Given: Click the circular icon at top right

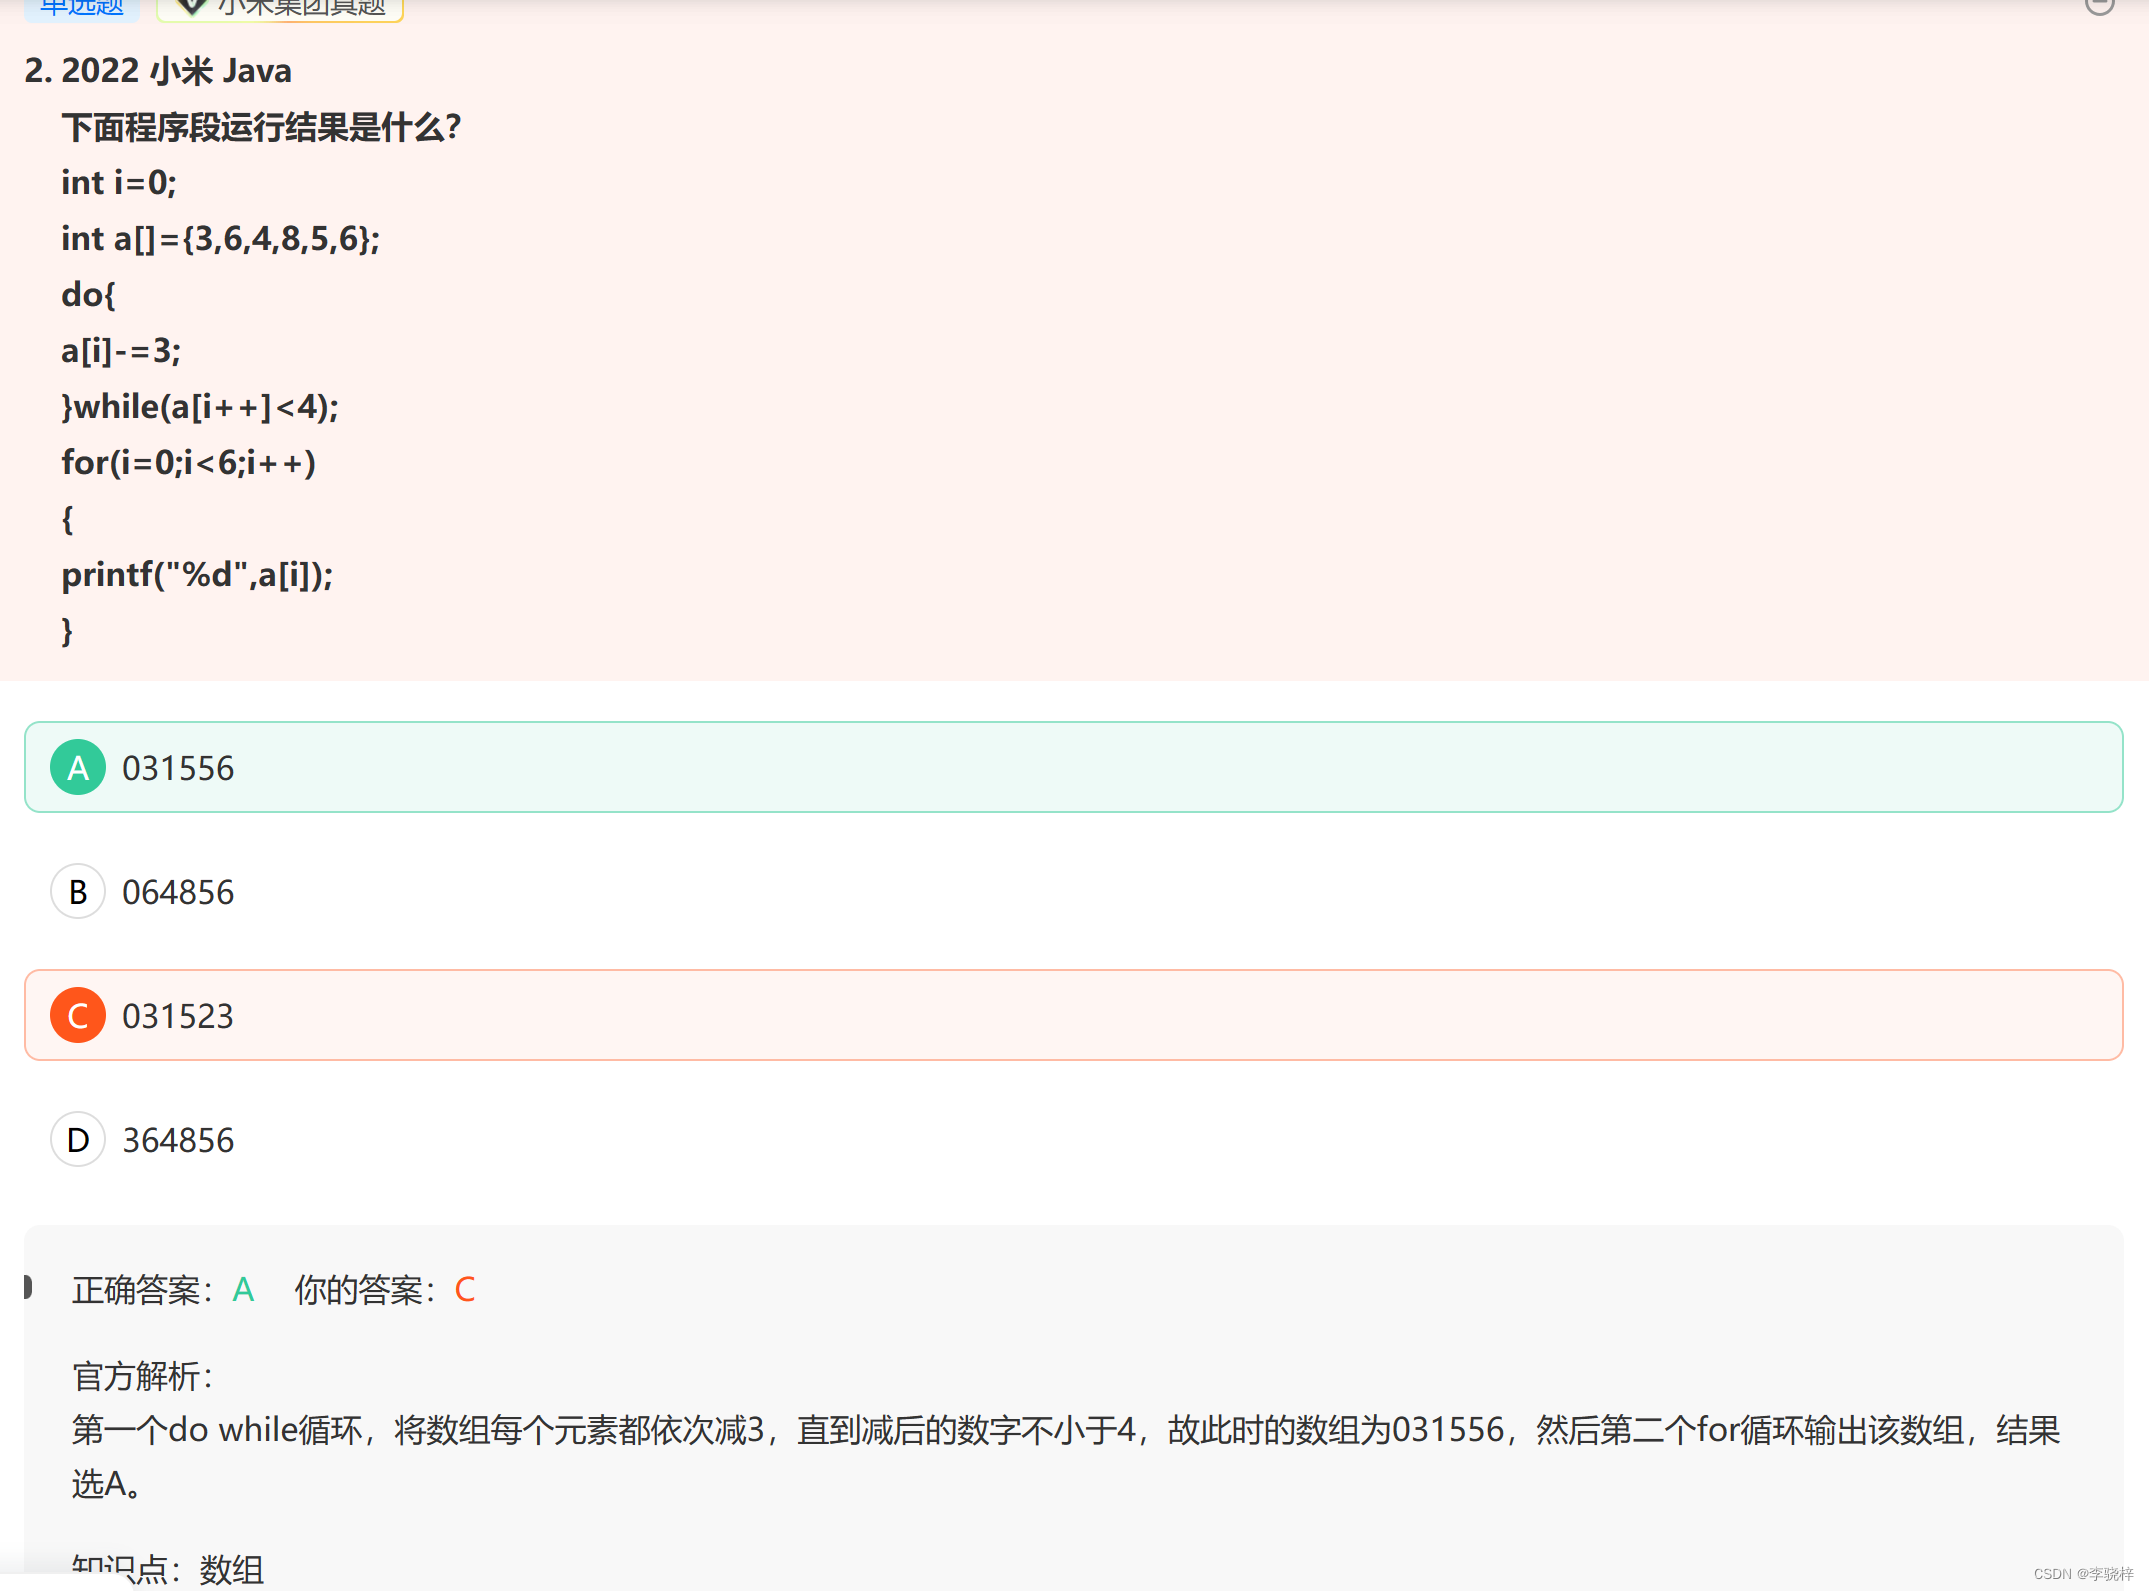Looking at the screenshot, I should [x=2099, y=5].
